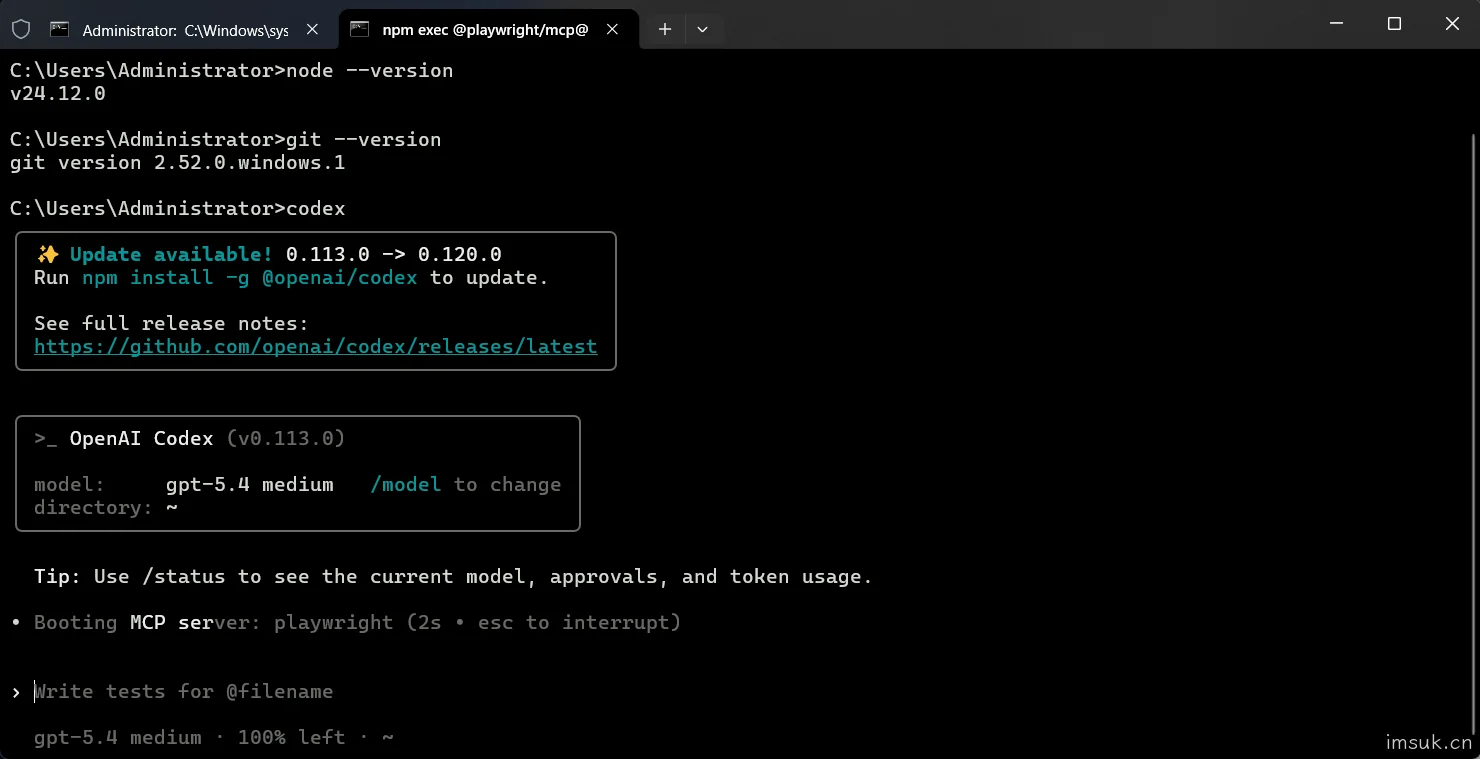
Task: Expand the terminal profiles dropdown arrow
Action: 702,30
